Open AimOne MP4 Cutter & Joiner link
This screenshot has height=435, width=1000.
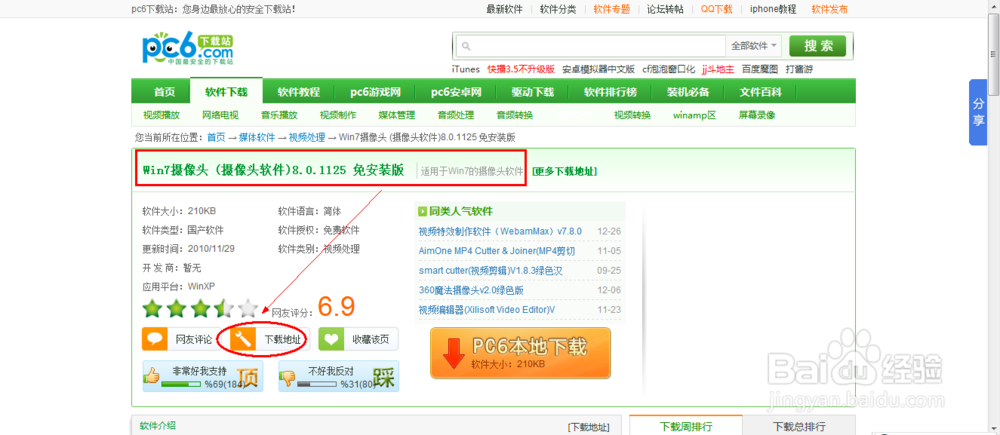[x=497, y=251]
